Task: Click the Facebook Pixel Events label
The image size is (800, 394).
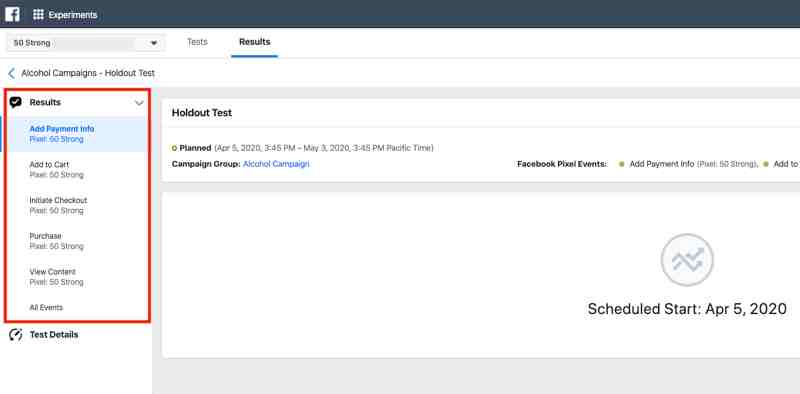Action: click(x=562, y=164)
